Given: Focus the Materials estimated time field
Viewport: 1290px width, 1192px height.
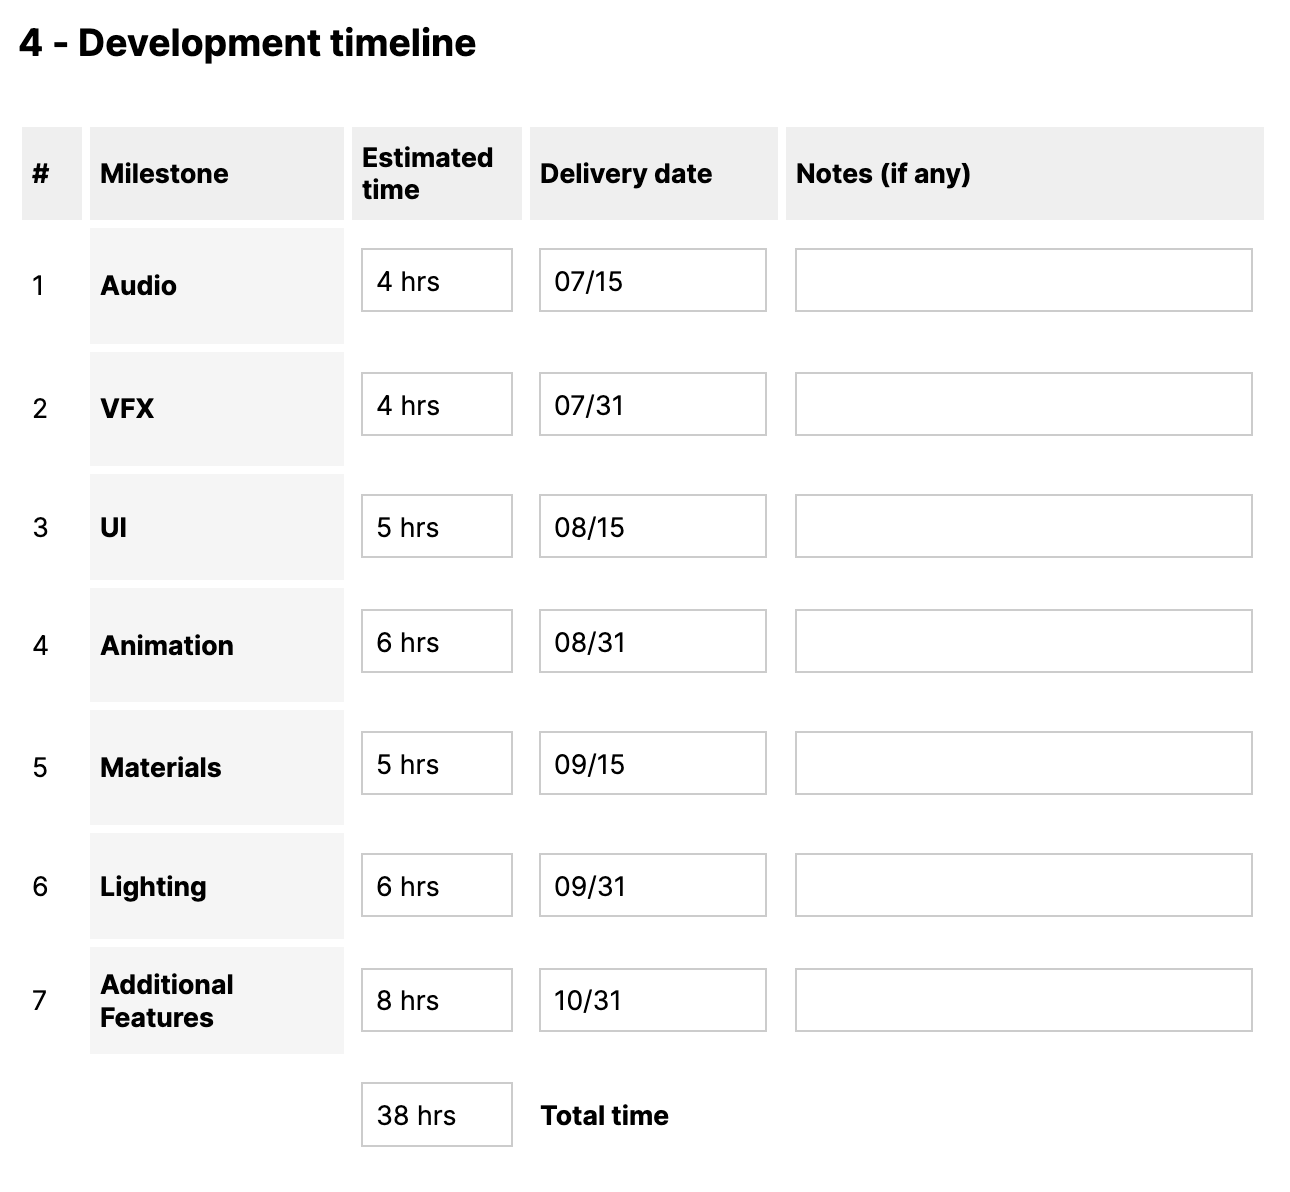Looking at the screenshot, I should pyautogui.click(x=436, y=764).
